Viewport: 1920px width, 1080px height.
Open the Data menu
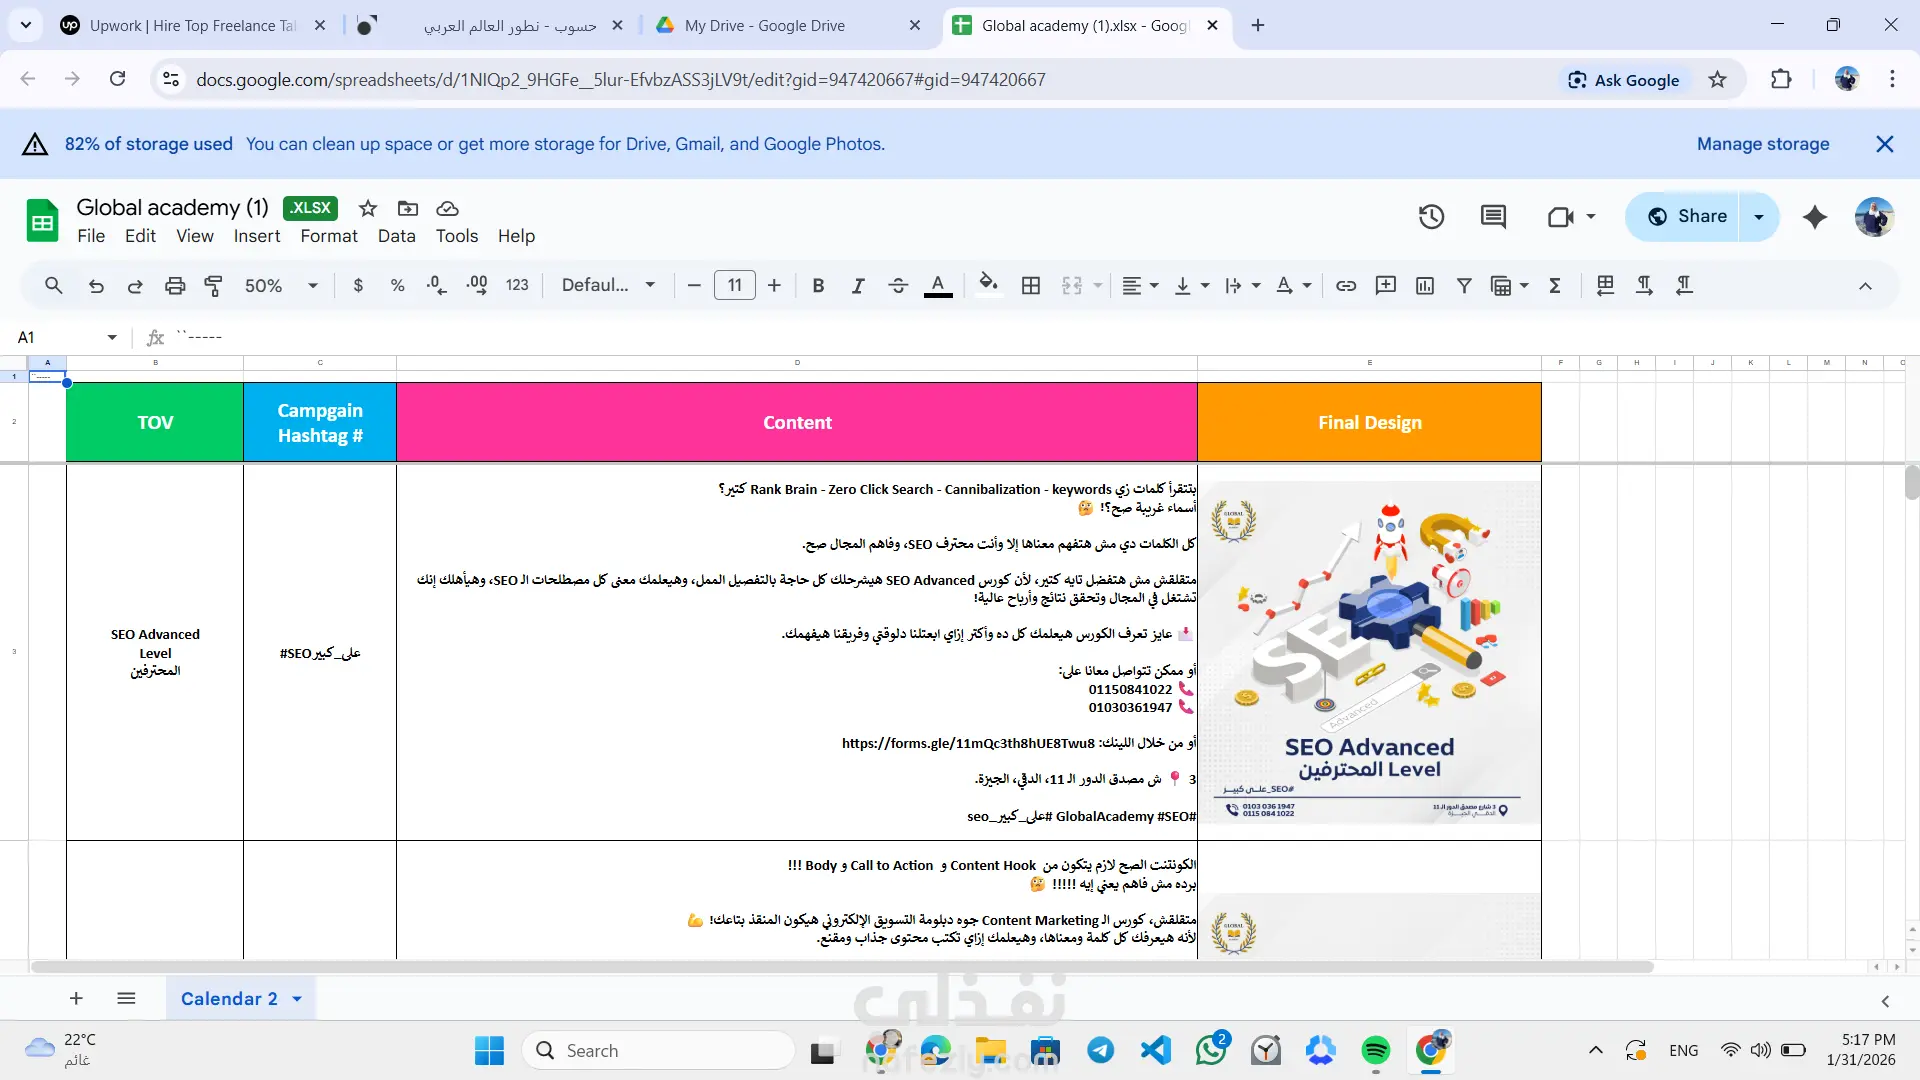(x=396, y=236)
